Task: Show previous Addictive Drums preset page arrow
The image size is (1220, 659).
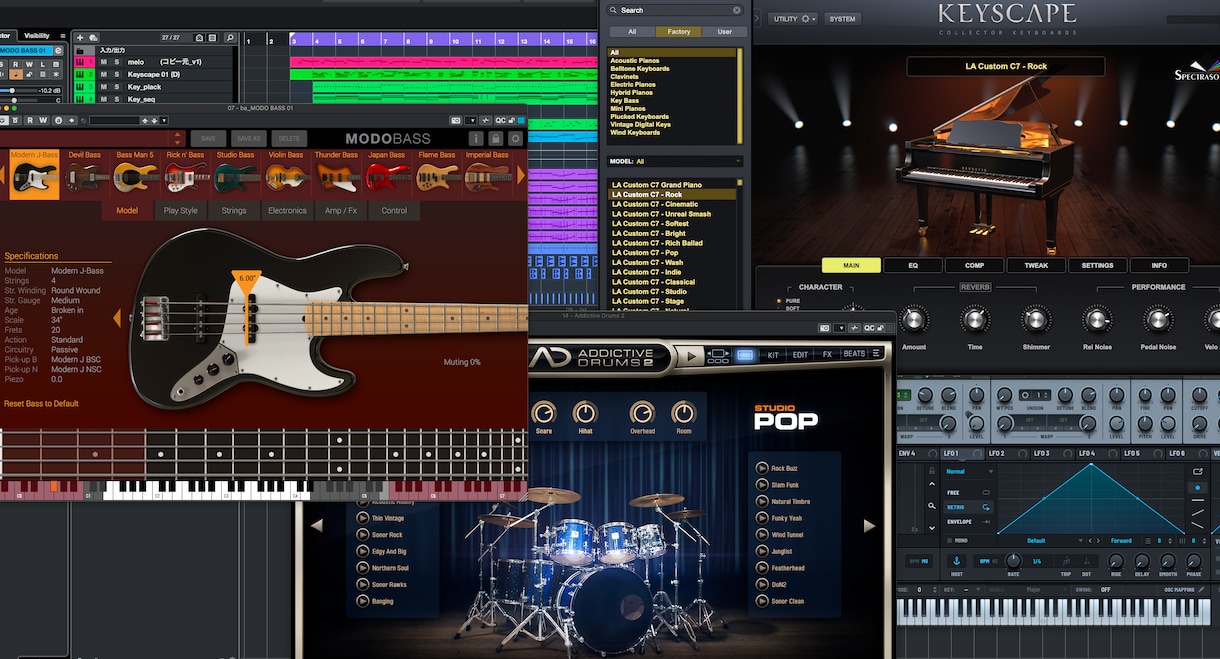Action: pyautogui.click(x=317, y=525)
